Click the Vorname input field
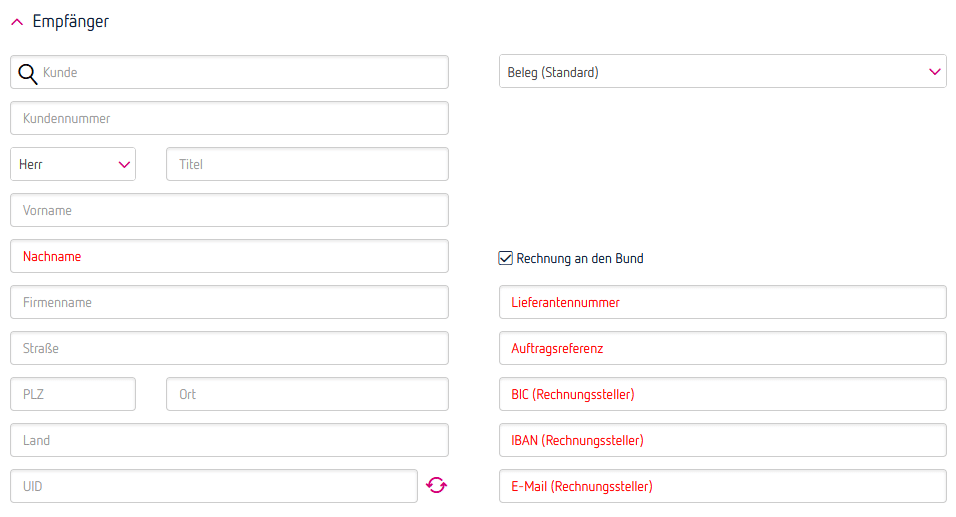This screenshot has width=956, height=517. [x=229, y=210]
